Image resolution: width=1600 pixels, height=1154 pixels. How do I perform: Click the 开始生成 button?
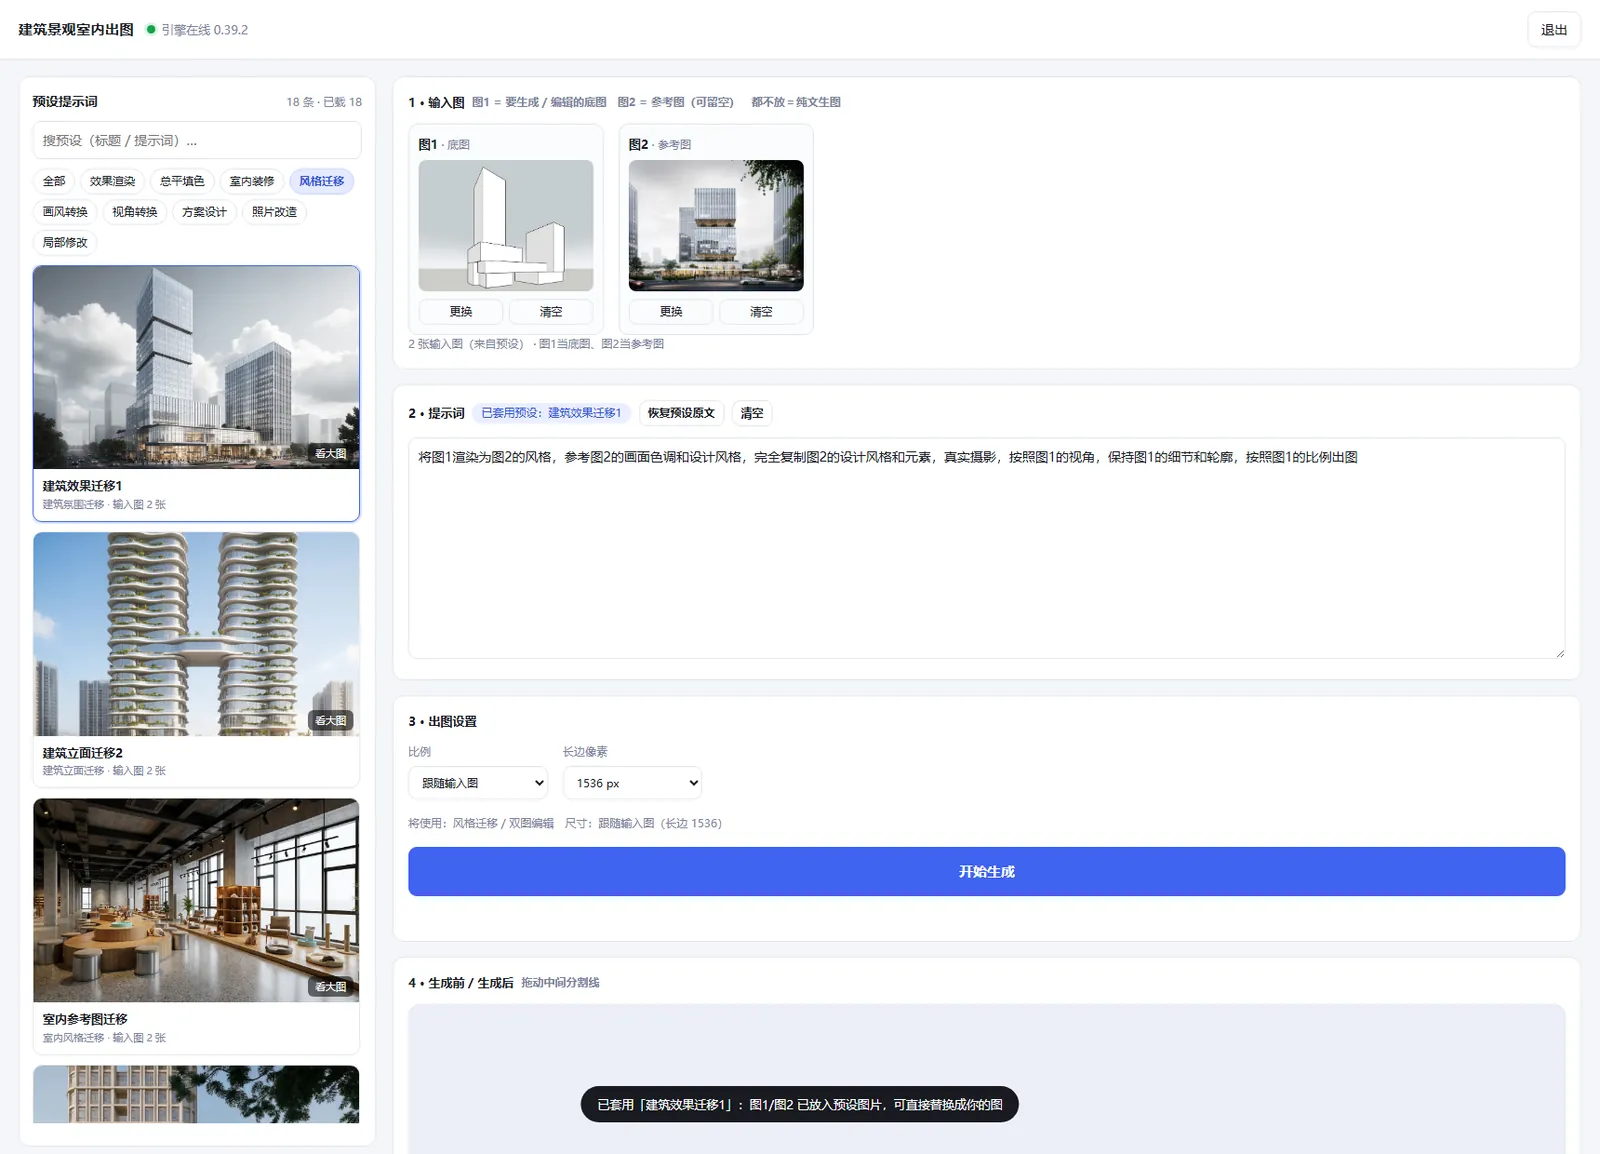[986, 872]
